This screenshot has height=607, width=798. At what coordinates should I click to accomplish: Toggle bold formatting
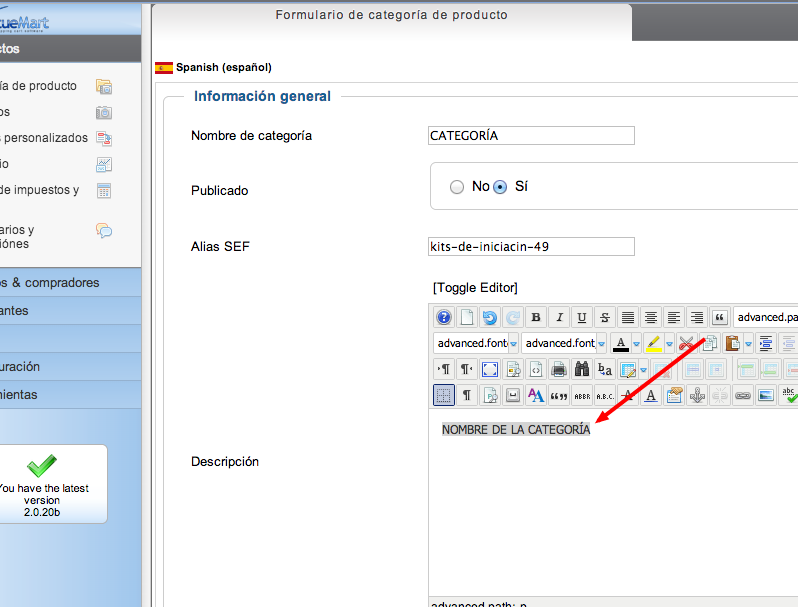click(536, 317)
